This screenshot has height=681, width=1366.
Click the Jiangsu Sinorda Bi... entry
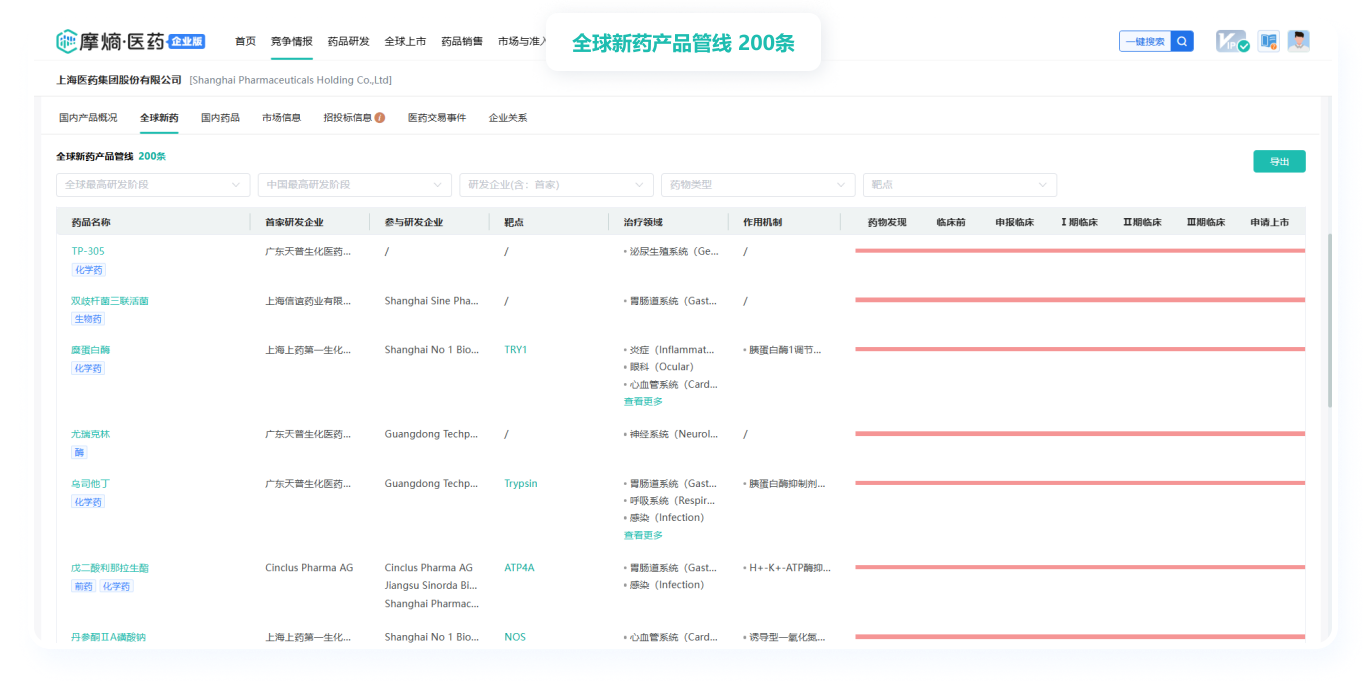(x=431, y=585)
